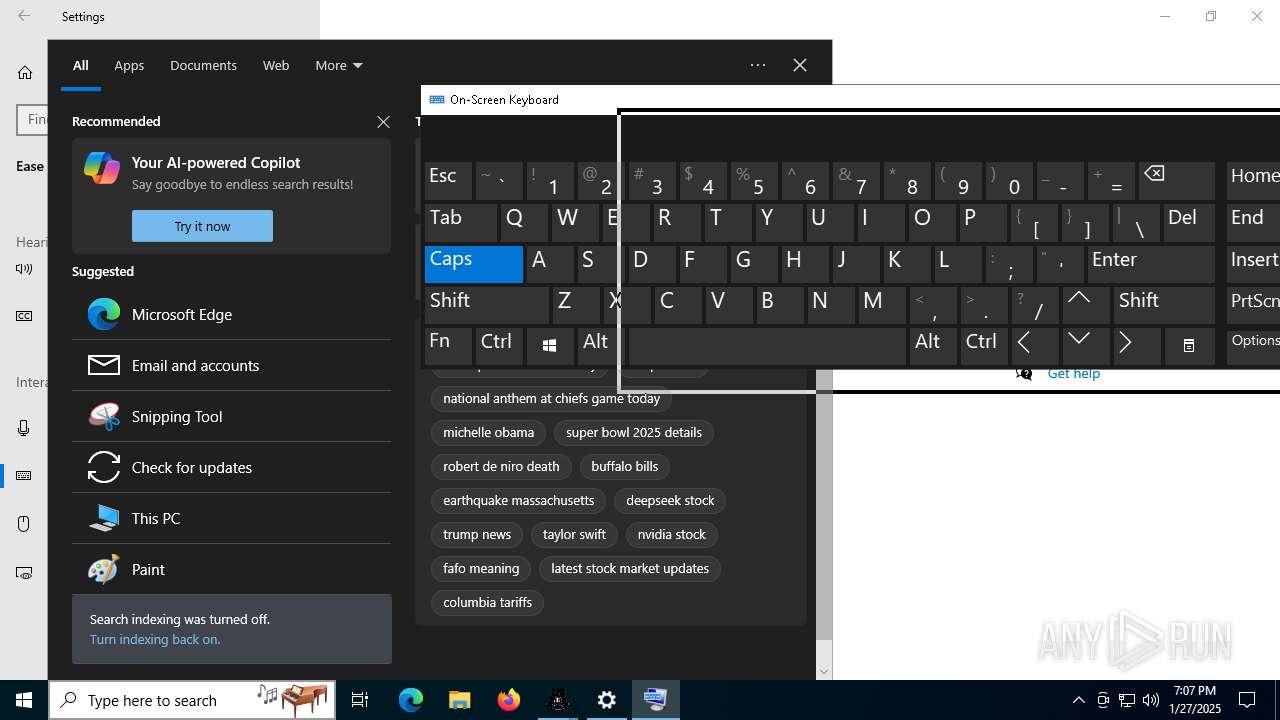Click Windows logo key on on-screen keyboard

[549, 346]
